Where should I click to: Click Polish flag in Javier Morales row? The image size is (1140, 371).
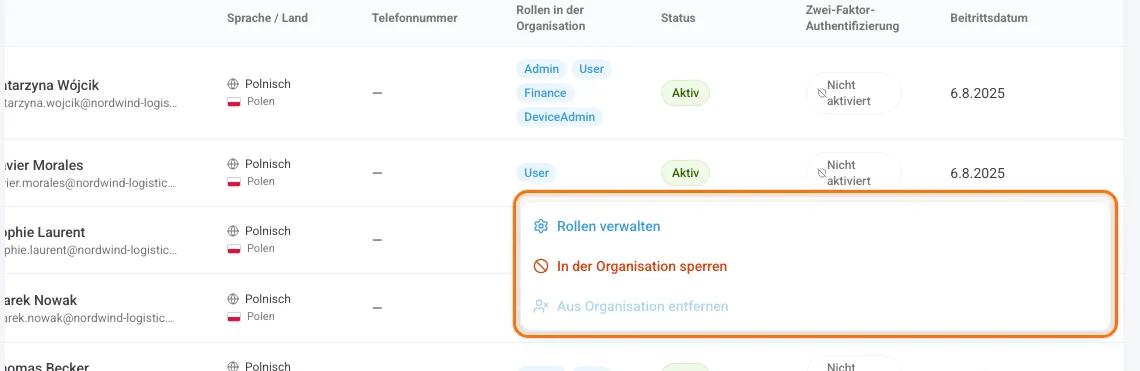coord(233,182)
